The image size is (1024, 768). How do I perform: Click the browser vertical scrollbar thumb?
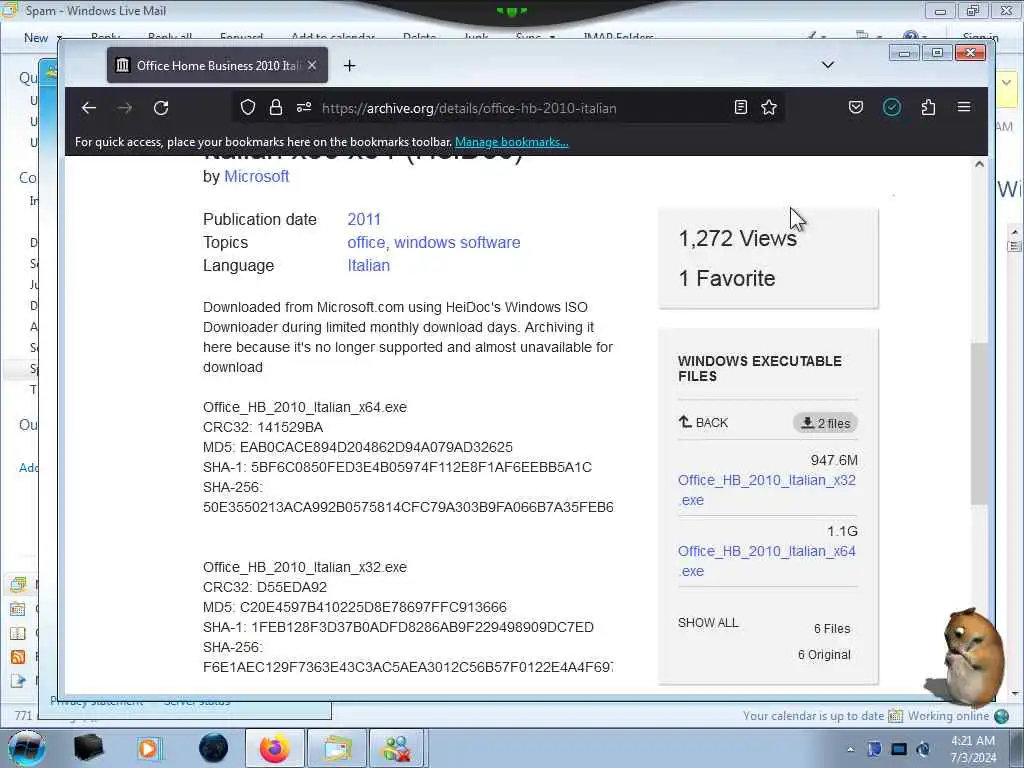[x=979, y=423]
